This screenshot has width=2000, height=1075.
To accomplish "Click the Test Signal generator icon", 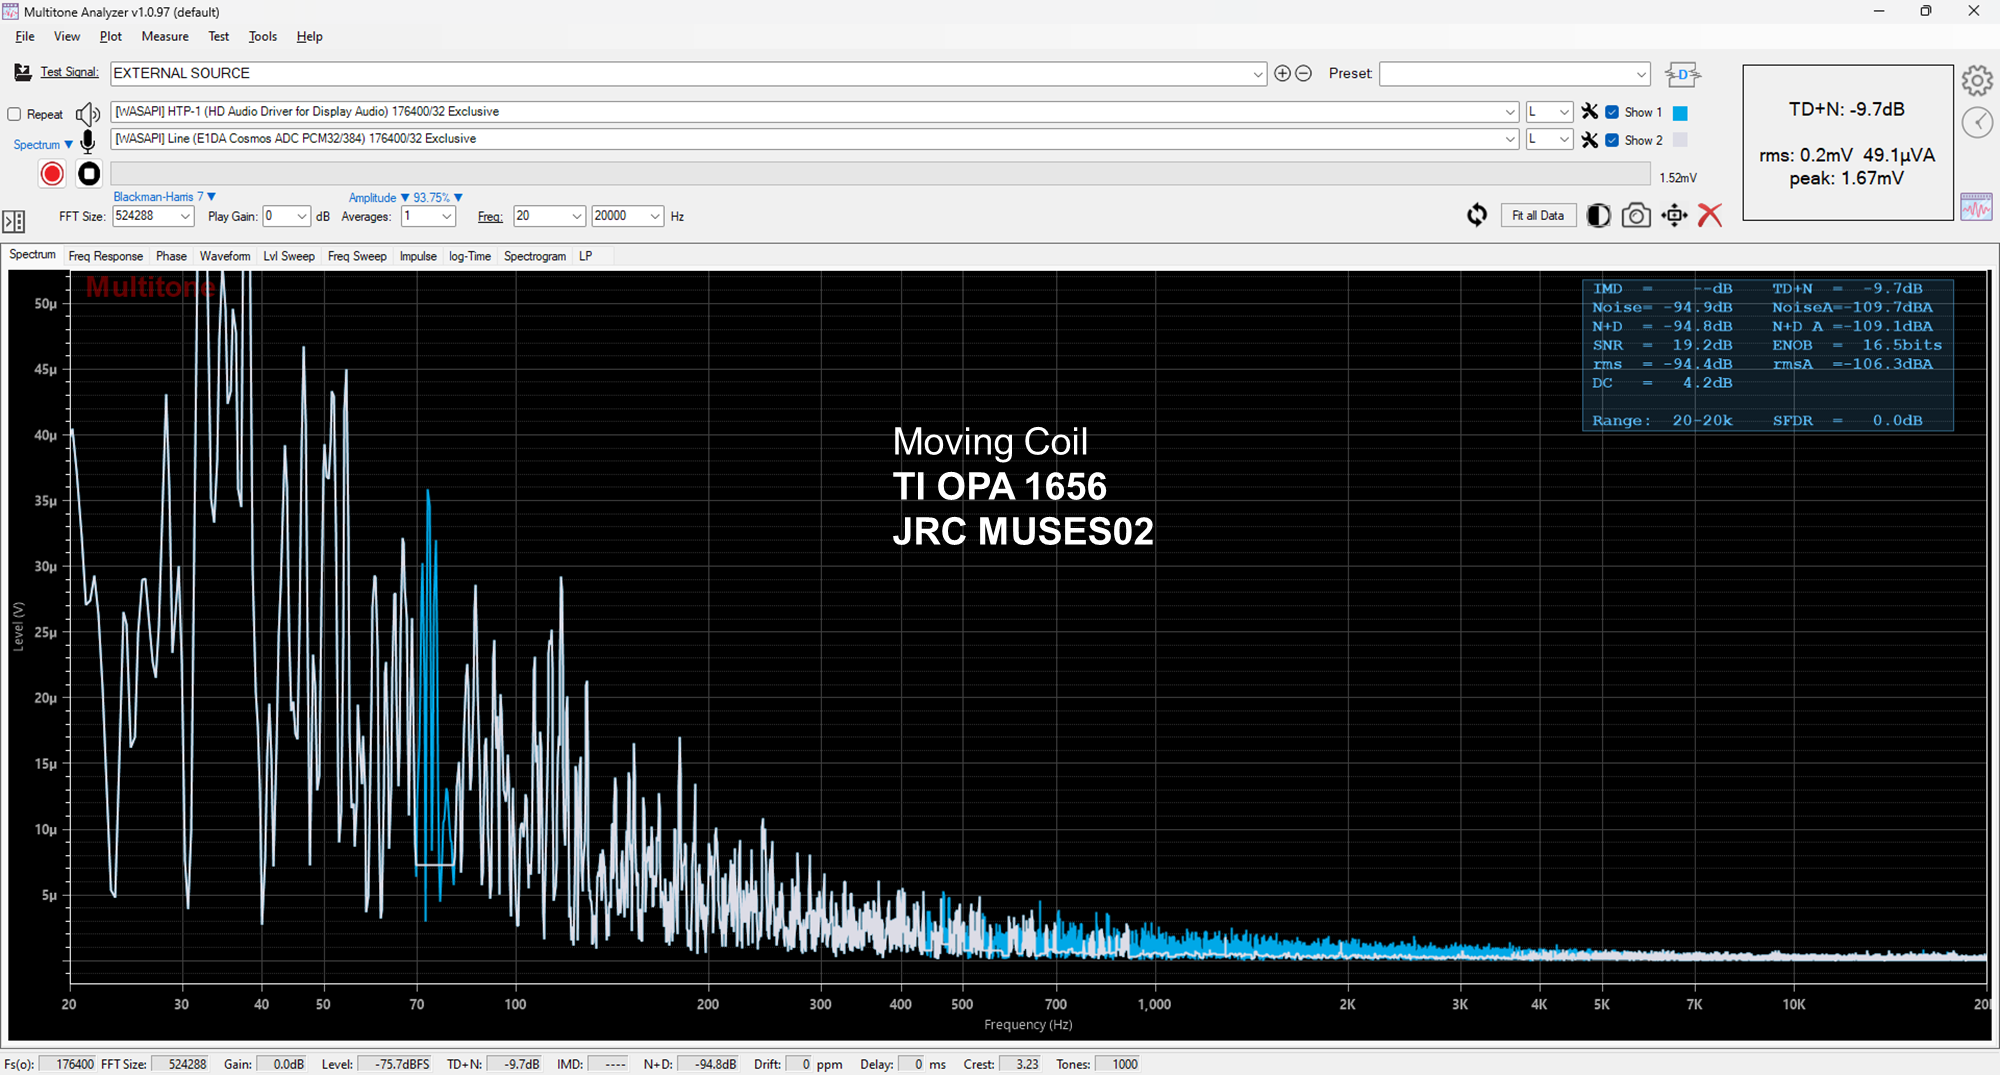I will tap(22, 72).
